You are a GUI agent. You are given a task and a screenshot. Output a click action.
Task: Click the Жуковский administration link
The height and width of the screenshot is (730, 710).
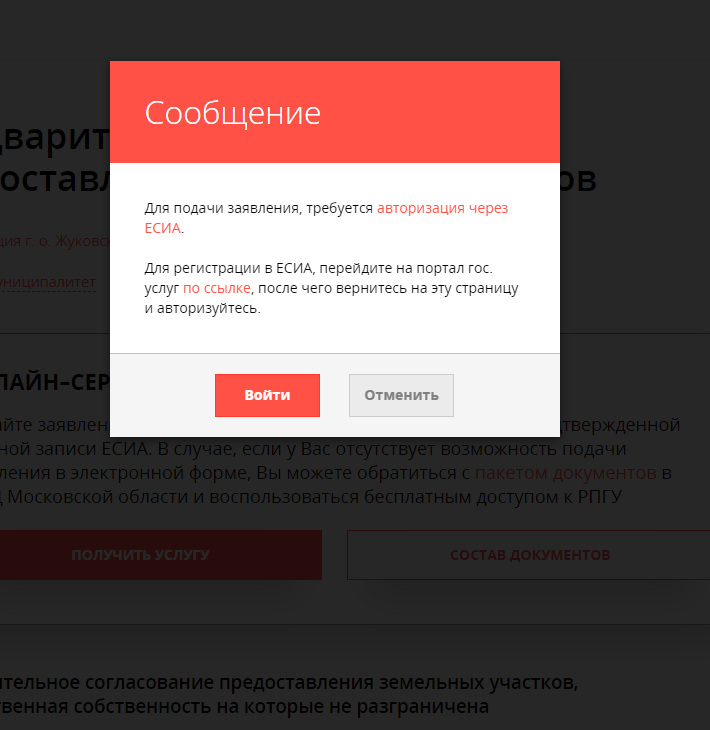tap(55, 241)
